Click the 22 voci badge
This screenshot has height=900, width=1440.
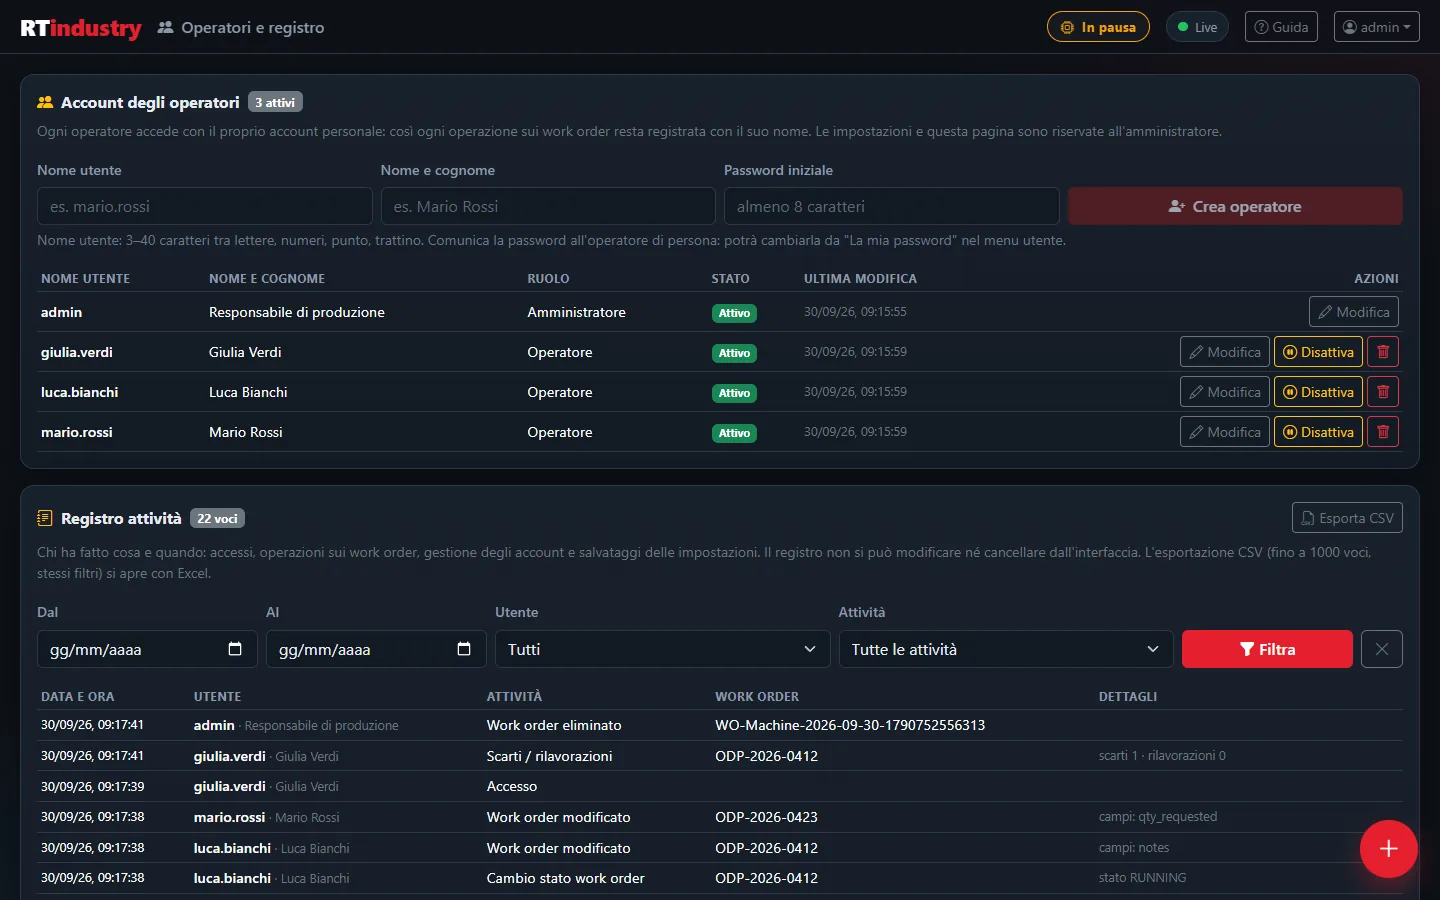pos(217,518)
